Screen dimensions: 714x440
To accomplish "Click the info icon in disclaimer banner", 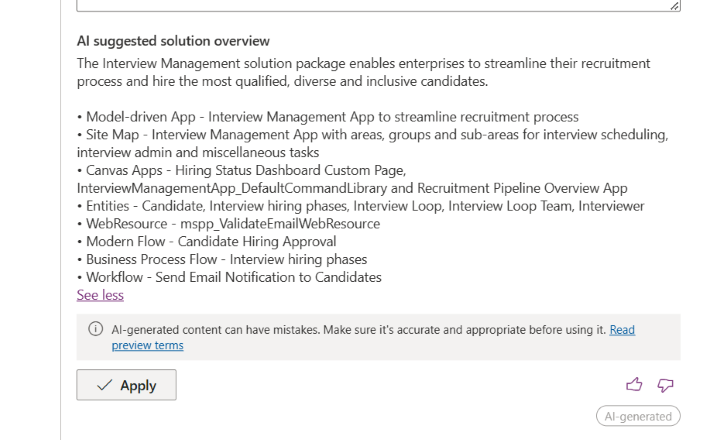I will click(x=96, y=329).
